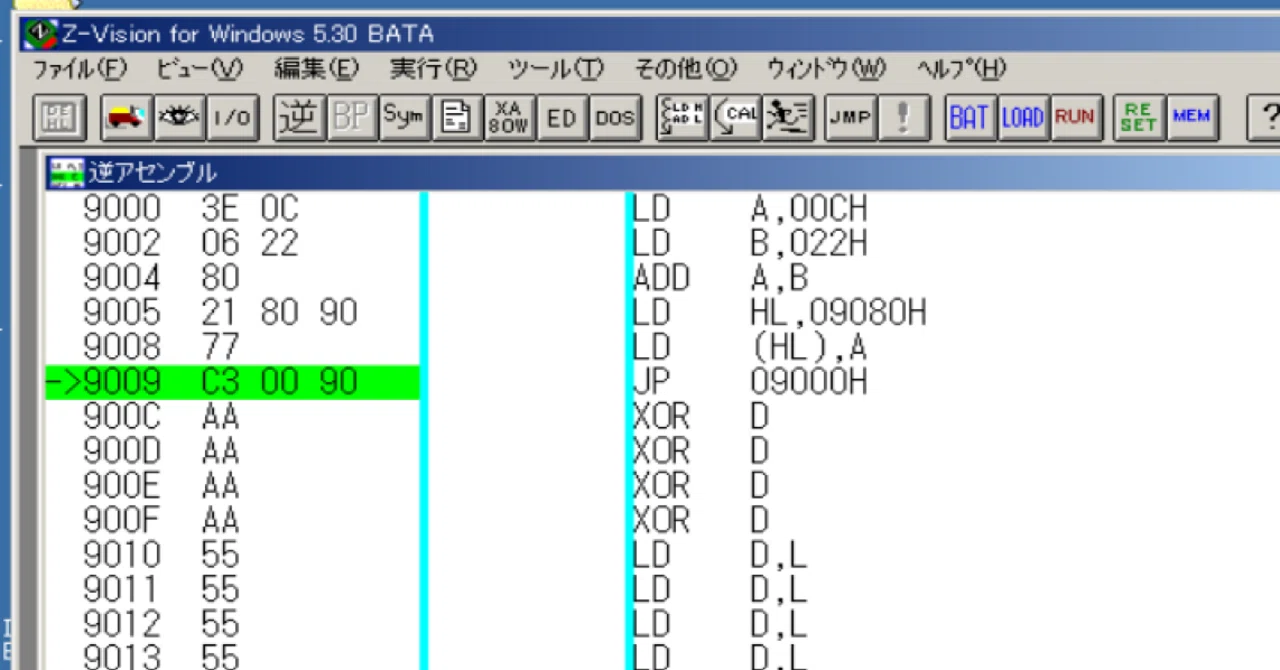Open the ファイル(F) menu

click(81, 70)
